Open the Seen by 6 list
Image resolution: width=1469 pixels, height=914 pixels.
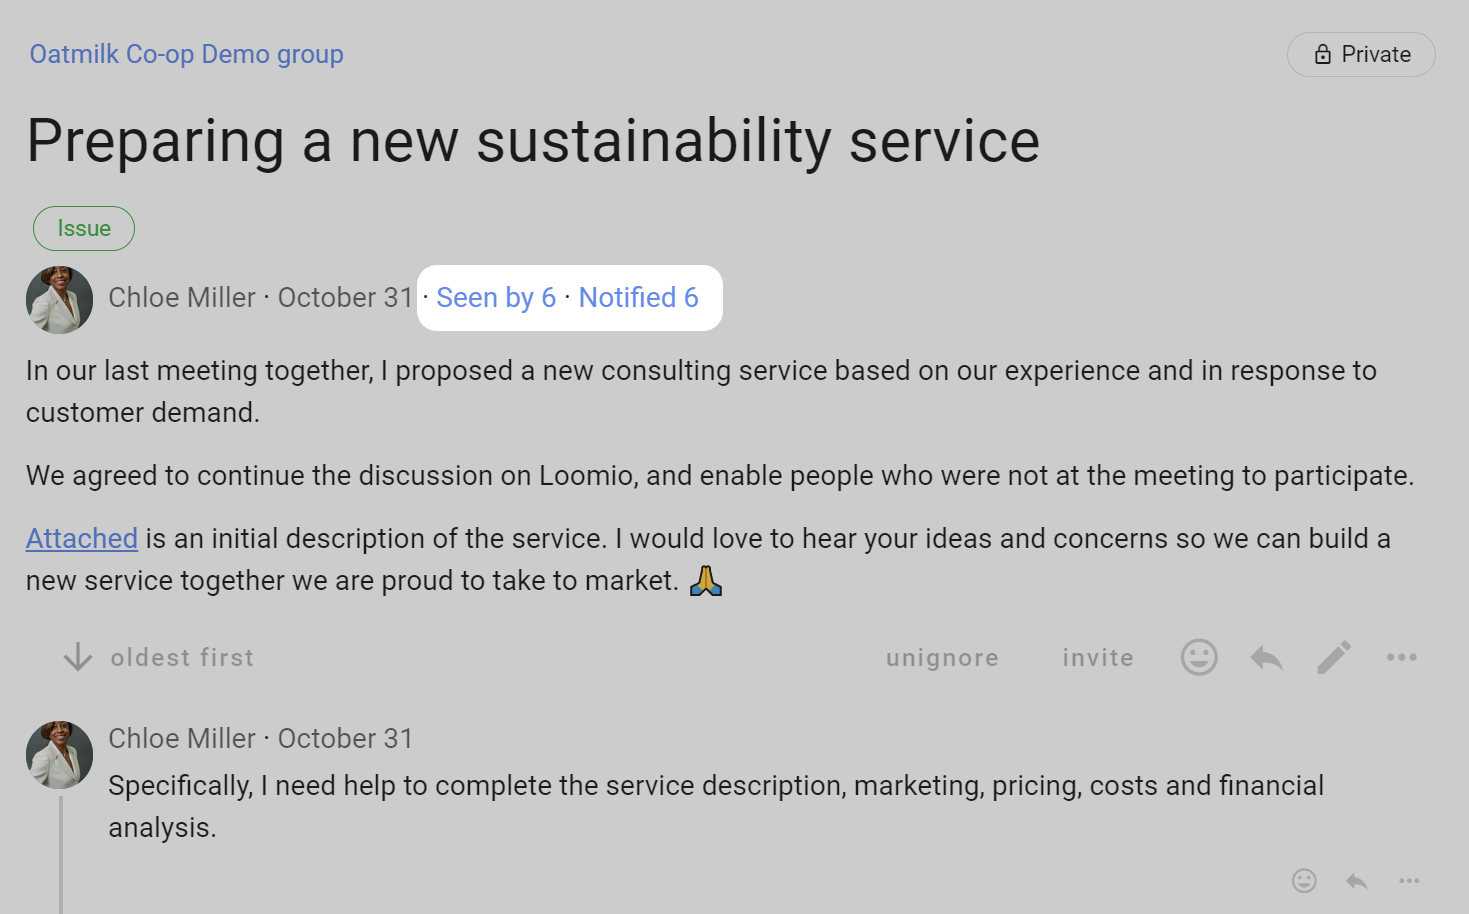pos(495,297)
